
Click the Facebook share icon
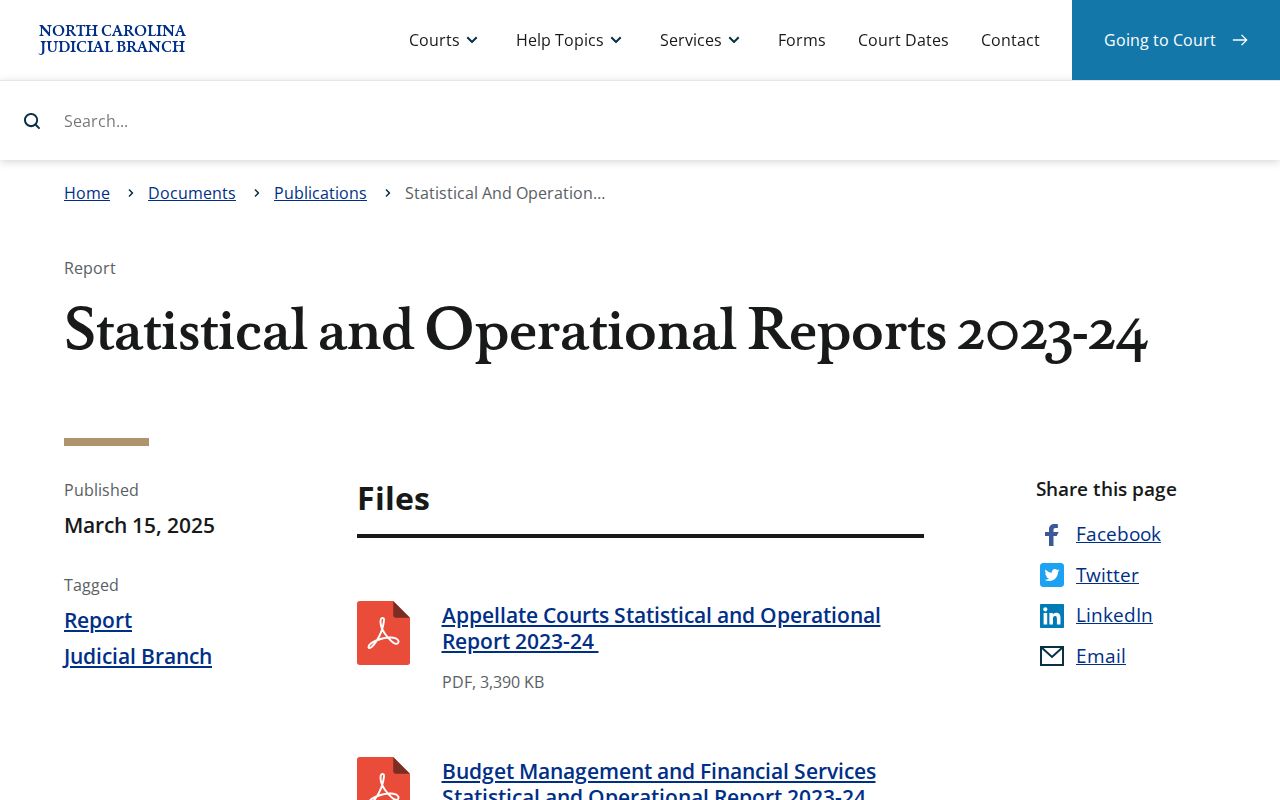1051,535
